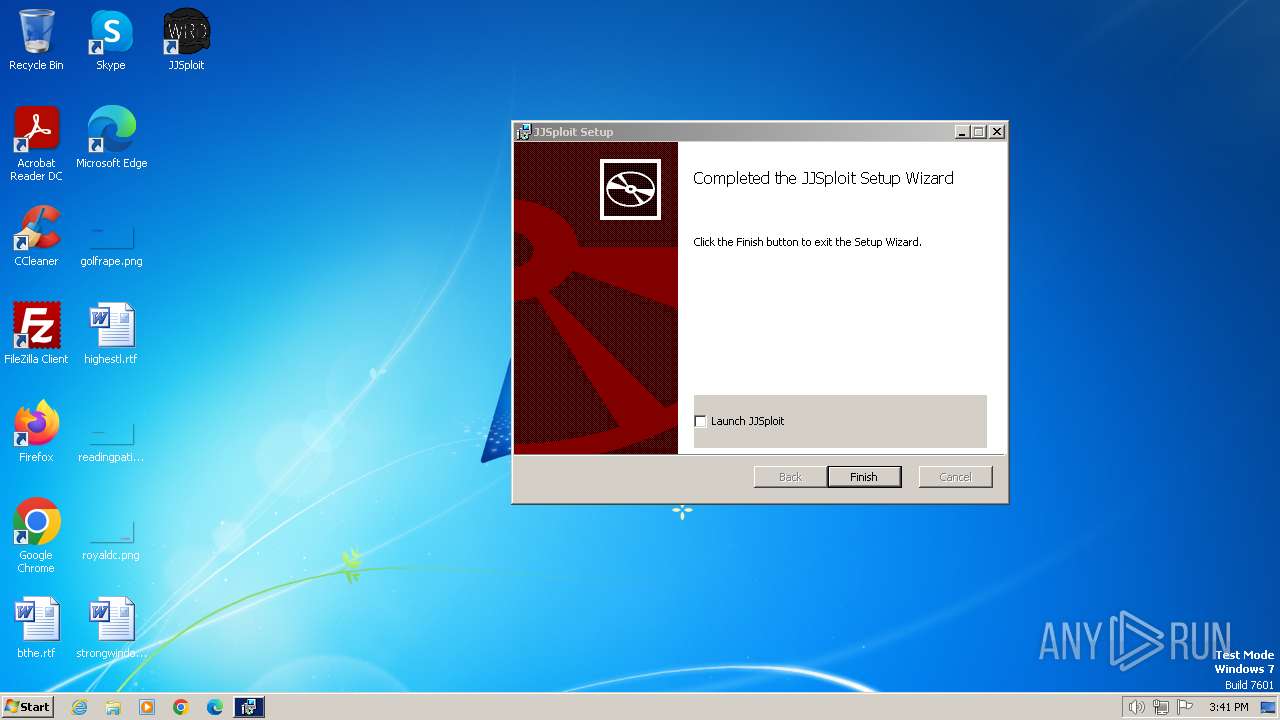Image resolution: width=1280 pixels, height=720 pixels.
Task: Select the Skype desktop shortcut
Action: coord(111,40)
